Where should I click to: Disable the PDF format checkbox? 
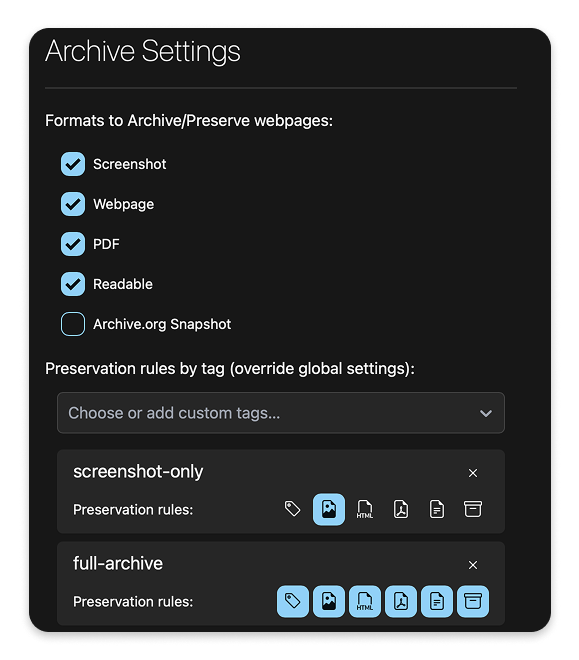[x=73, y=244]
